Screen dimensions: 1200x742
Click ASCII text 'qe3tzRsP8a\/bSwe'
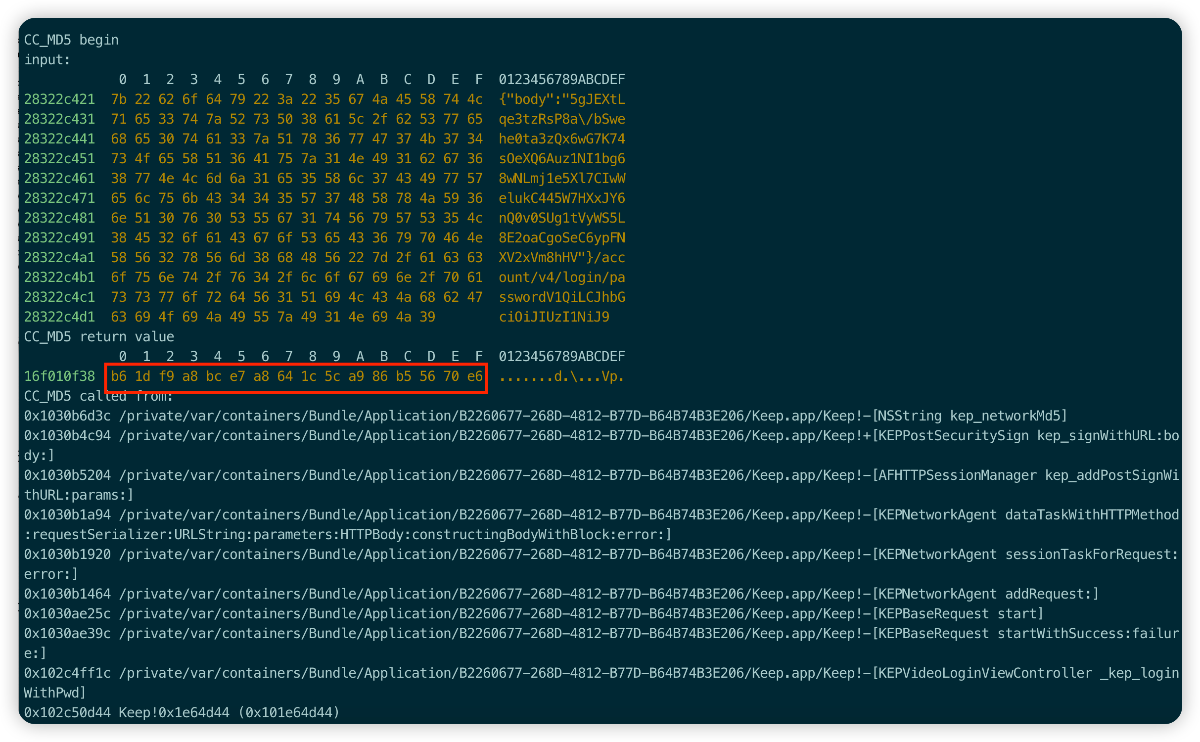[x=562, y=119]
